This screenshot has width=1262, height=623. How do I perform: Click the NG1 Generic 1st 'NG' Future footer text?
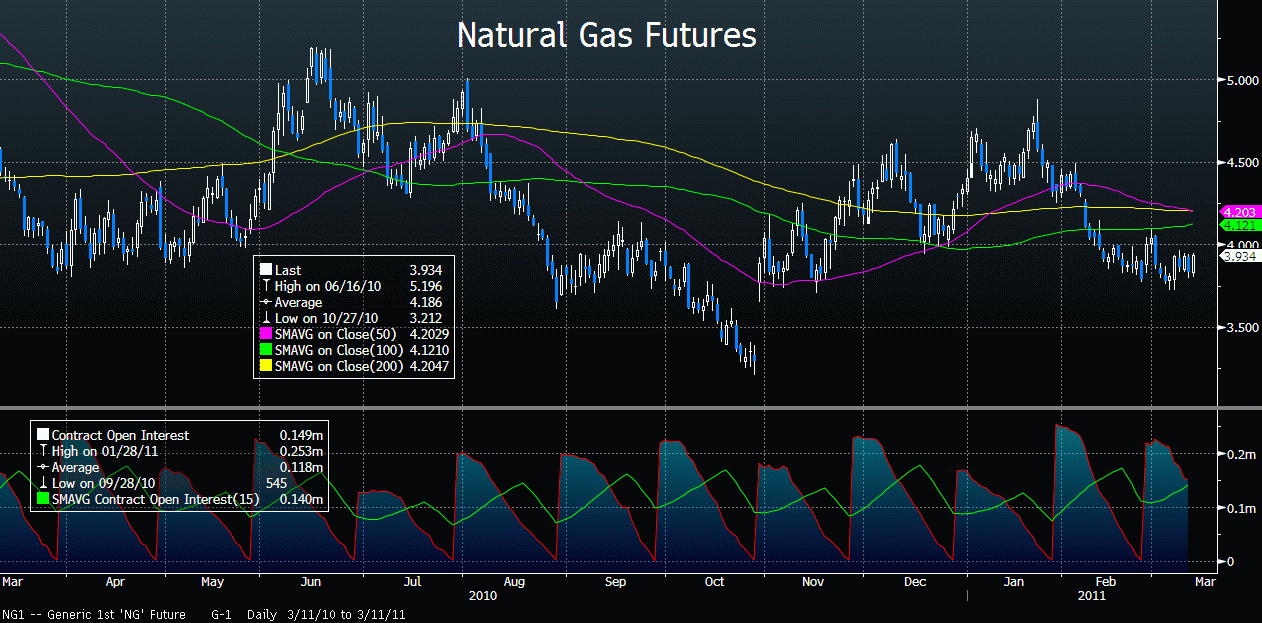[x=102, y=614]
